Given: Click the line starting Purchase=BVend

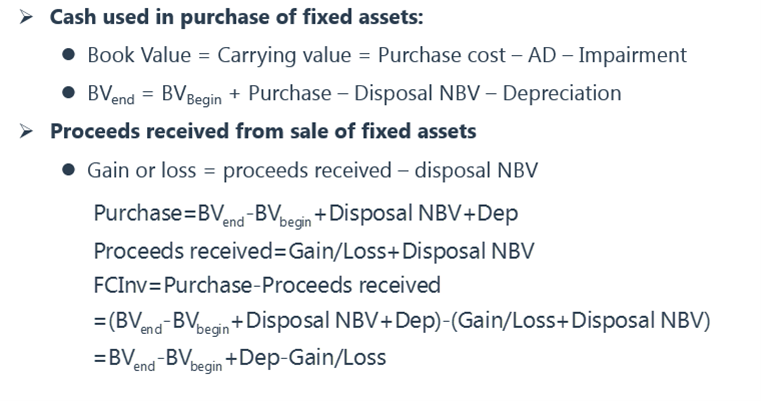Looking at the screenshot, I should (x=306, y=214).
